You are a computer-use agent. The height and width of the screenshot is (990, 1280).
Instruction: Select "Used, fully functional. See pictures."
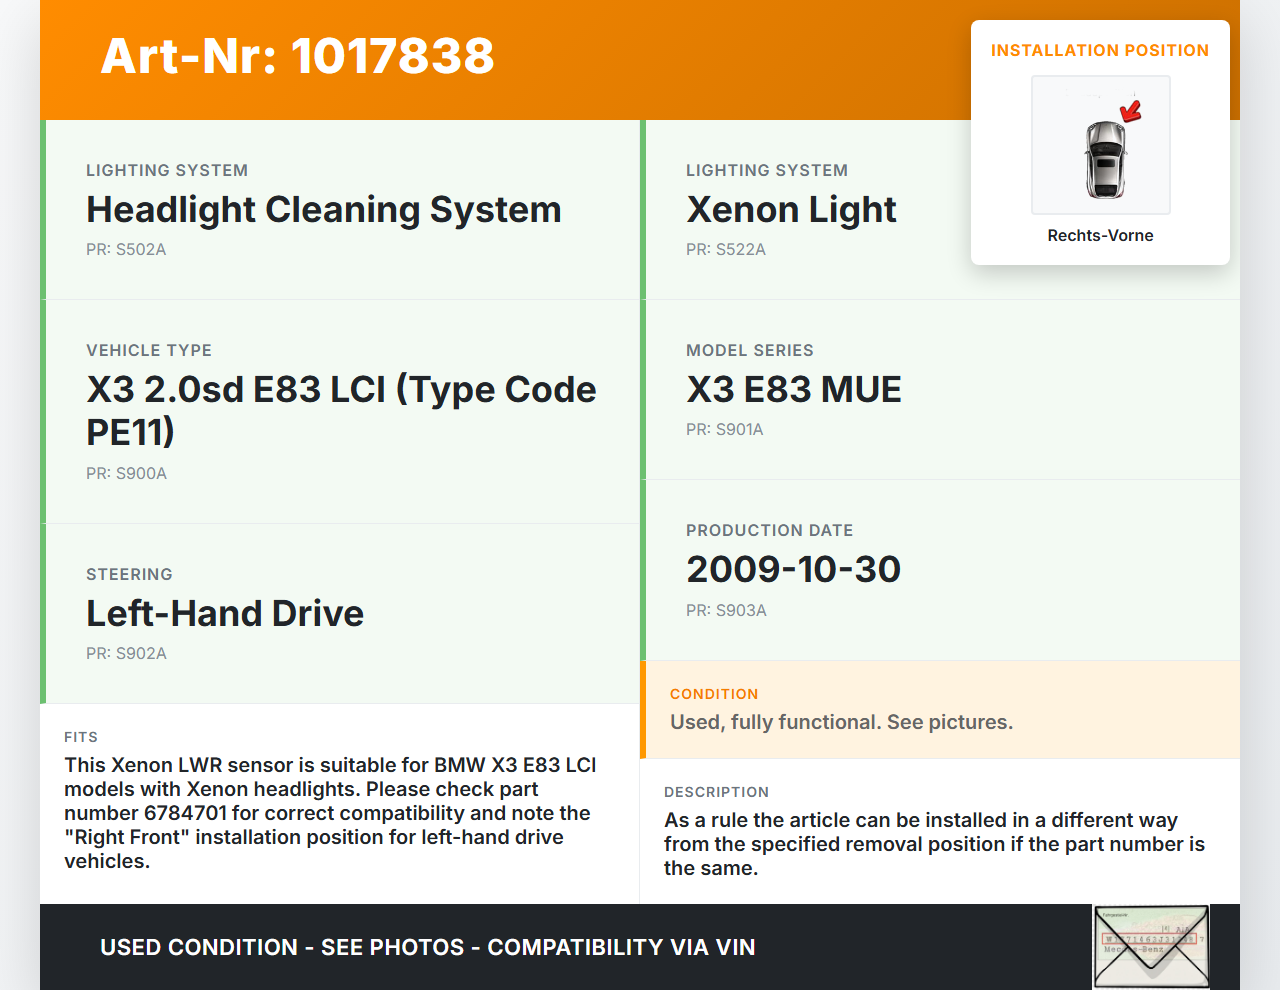pyautogui.click(x=841, y=722)
